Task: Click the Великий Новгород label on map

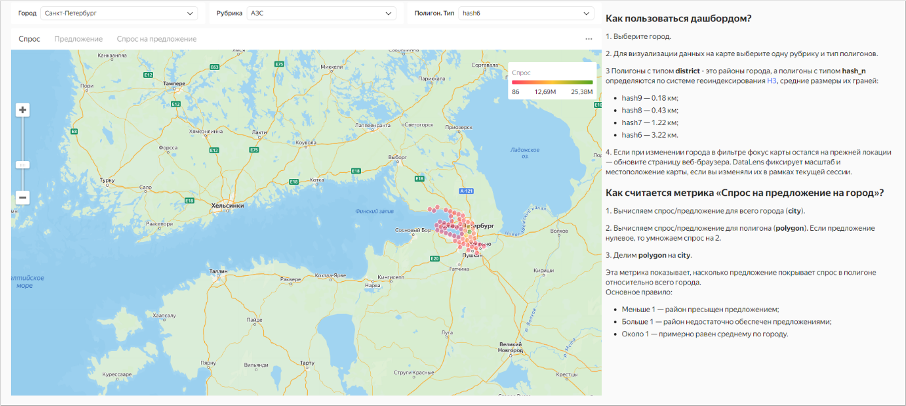Action: pyautogui.click(x=511, y=347)
